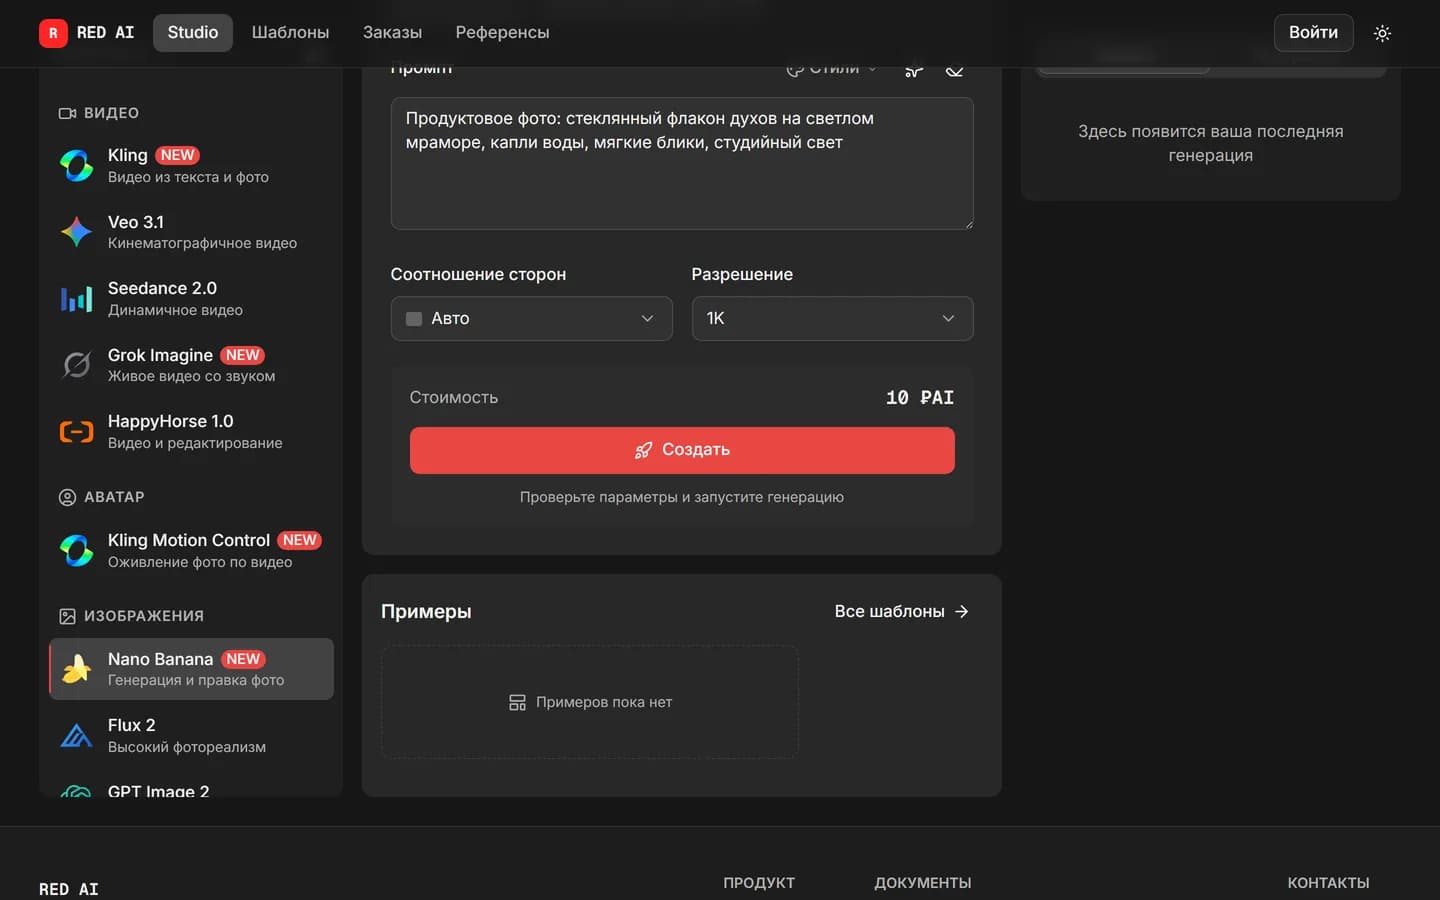Click Здесь появится ваша последняя генерация text

click(x=1210, y=143)
